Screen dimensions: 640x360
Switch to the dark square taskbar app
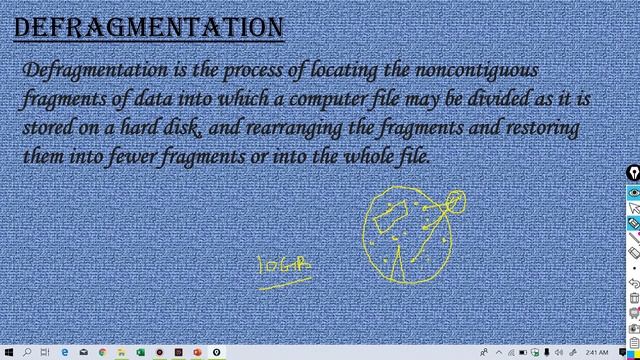tap(179, 352)
